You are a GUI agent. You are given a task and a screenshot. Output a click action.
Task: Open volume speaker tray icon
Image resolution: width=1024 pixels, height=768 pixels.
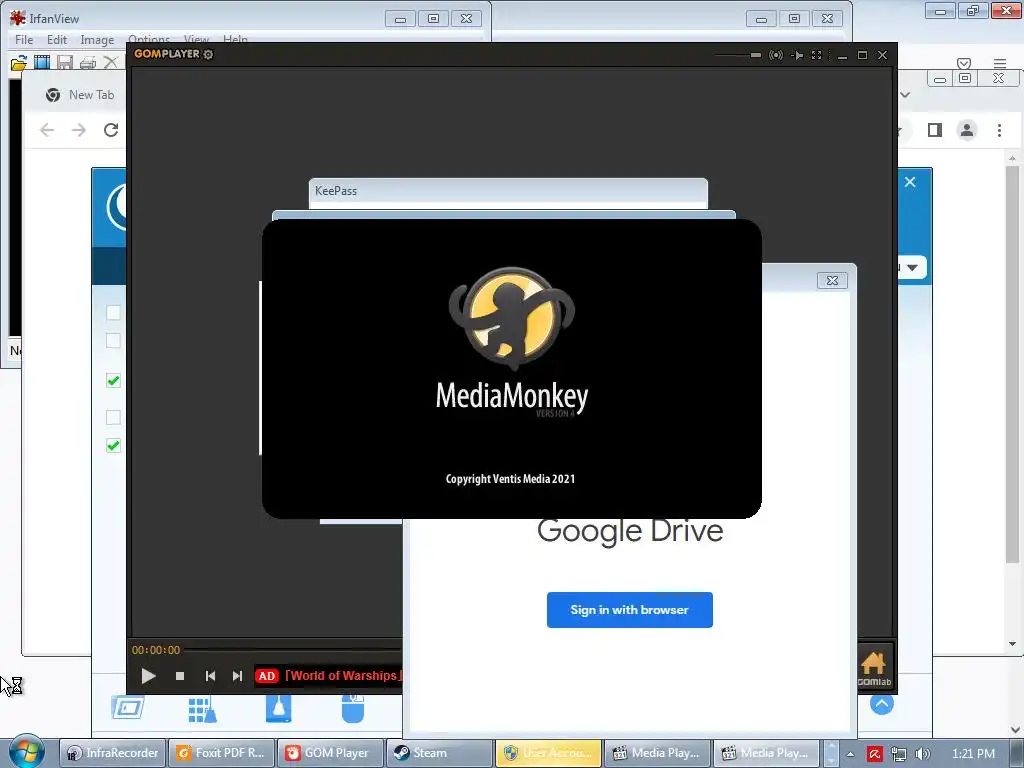tap(922, 754)
